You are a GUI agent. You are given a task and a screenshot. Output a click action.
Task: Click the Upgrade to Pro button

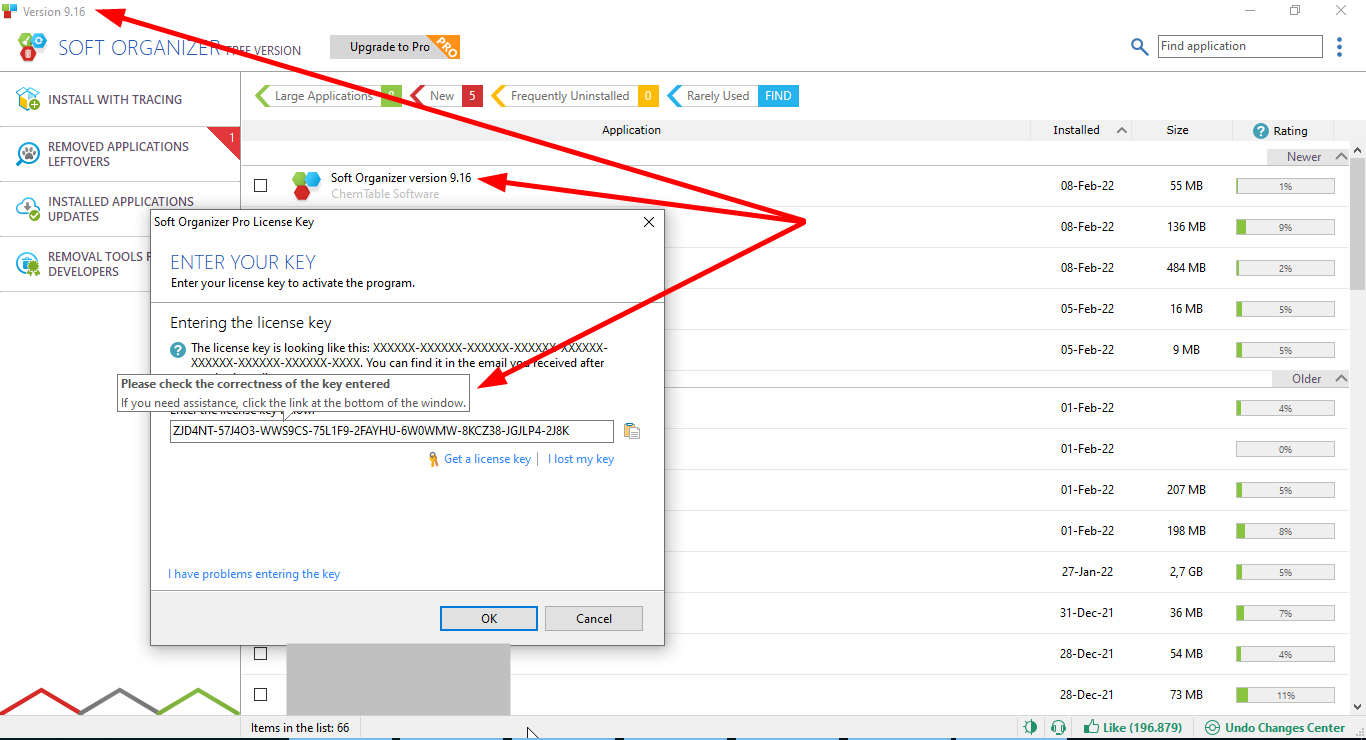pos(395,47)
